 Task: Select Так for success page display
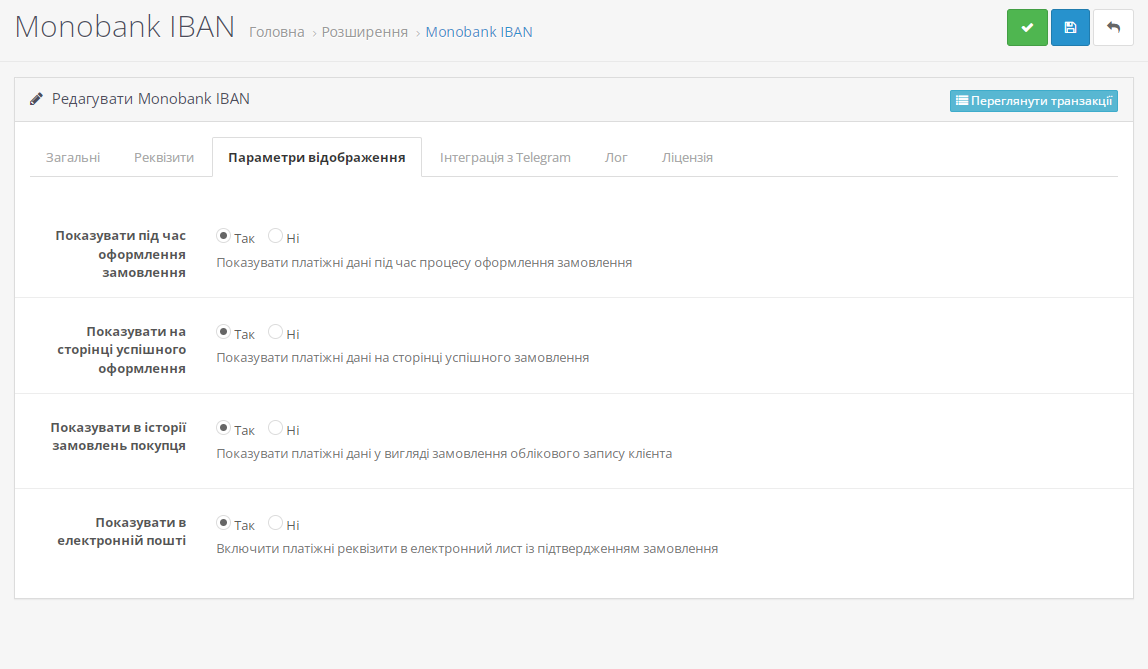tap(223, 332)
